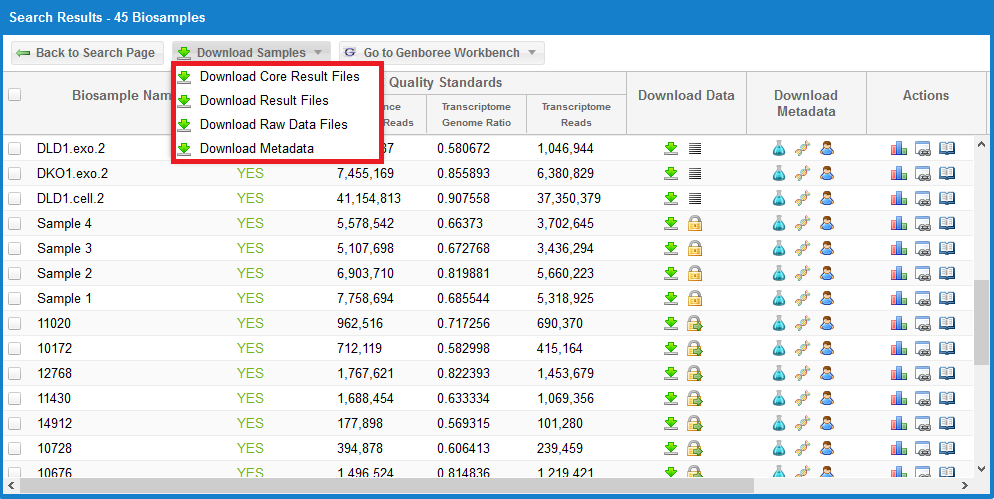Go Back to Search Page
Image resolution: width=994 pixels, height=499 pixels.
(x=86, y=53)
